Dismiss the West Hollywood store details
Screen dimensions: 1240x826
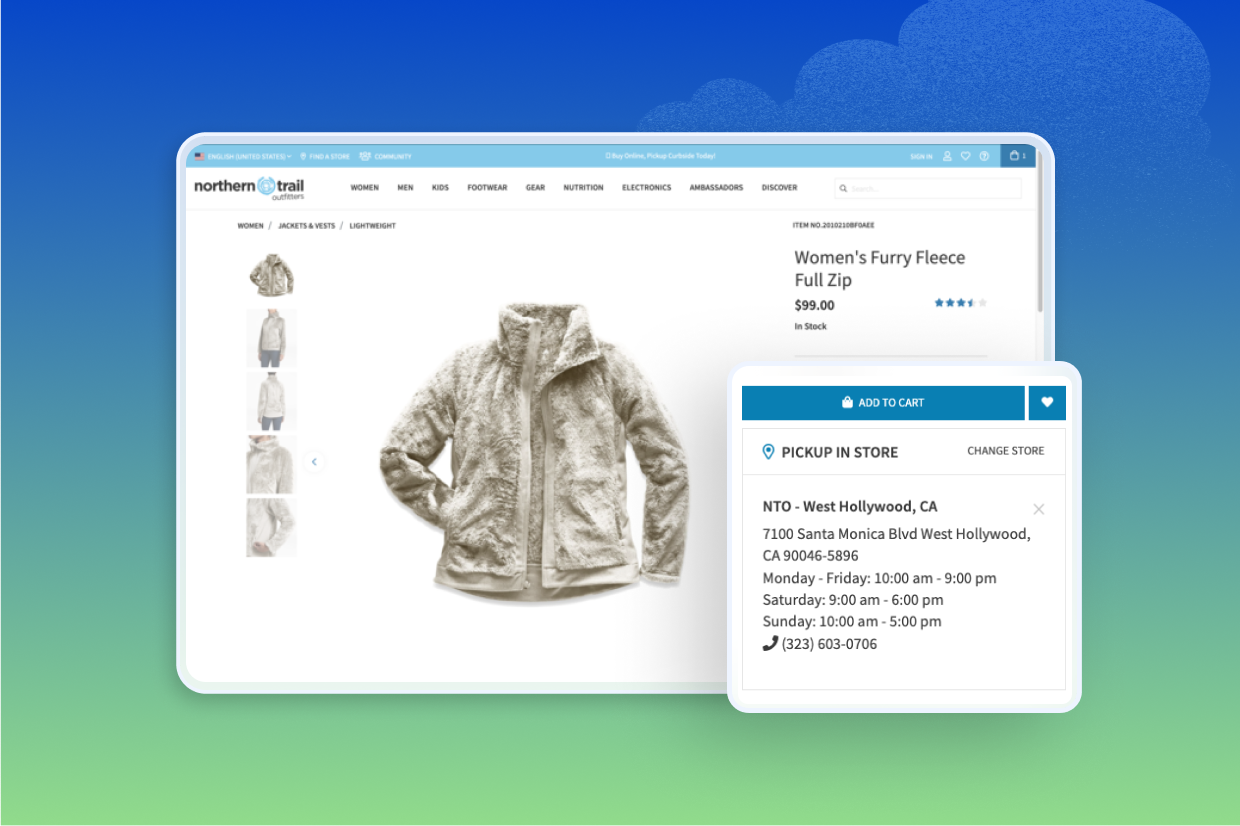(x=1038, y=509)
